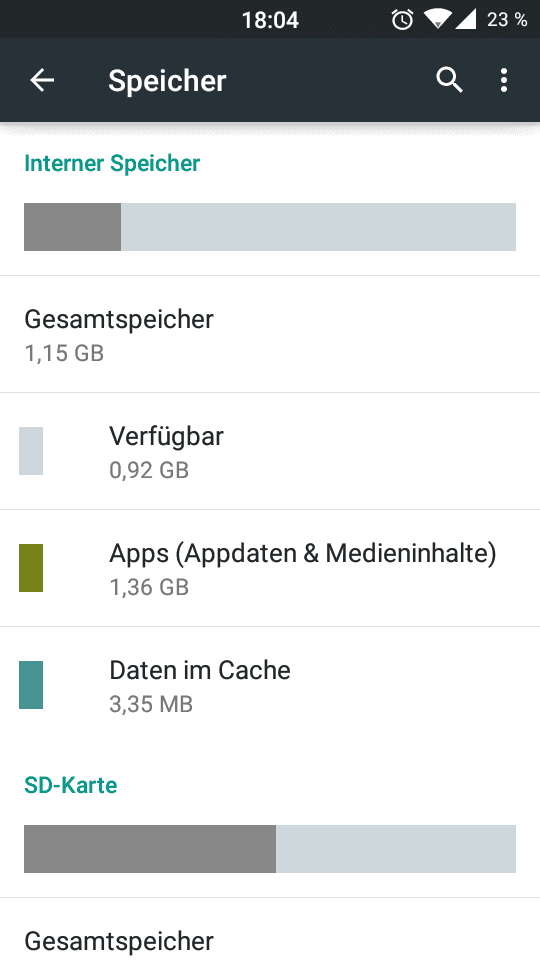Select the light gray Verfügbar color swatch

tap(31, 451)
